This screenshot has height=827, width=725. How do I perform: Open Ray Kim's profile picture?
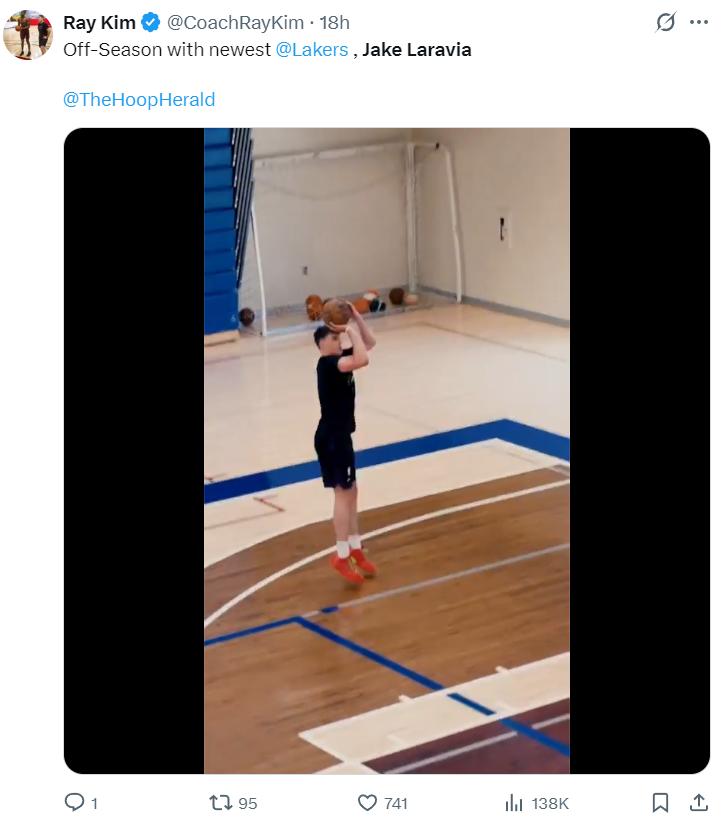[x=27, y=35]
